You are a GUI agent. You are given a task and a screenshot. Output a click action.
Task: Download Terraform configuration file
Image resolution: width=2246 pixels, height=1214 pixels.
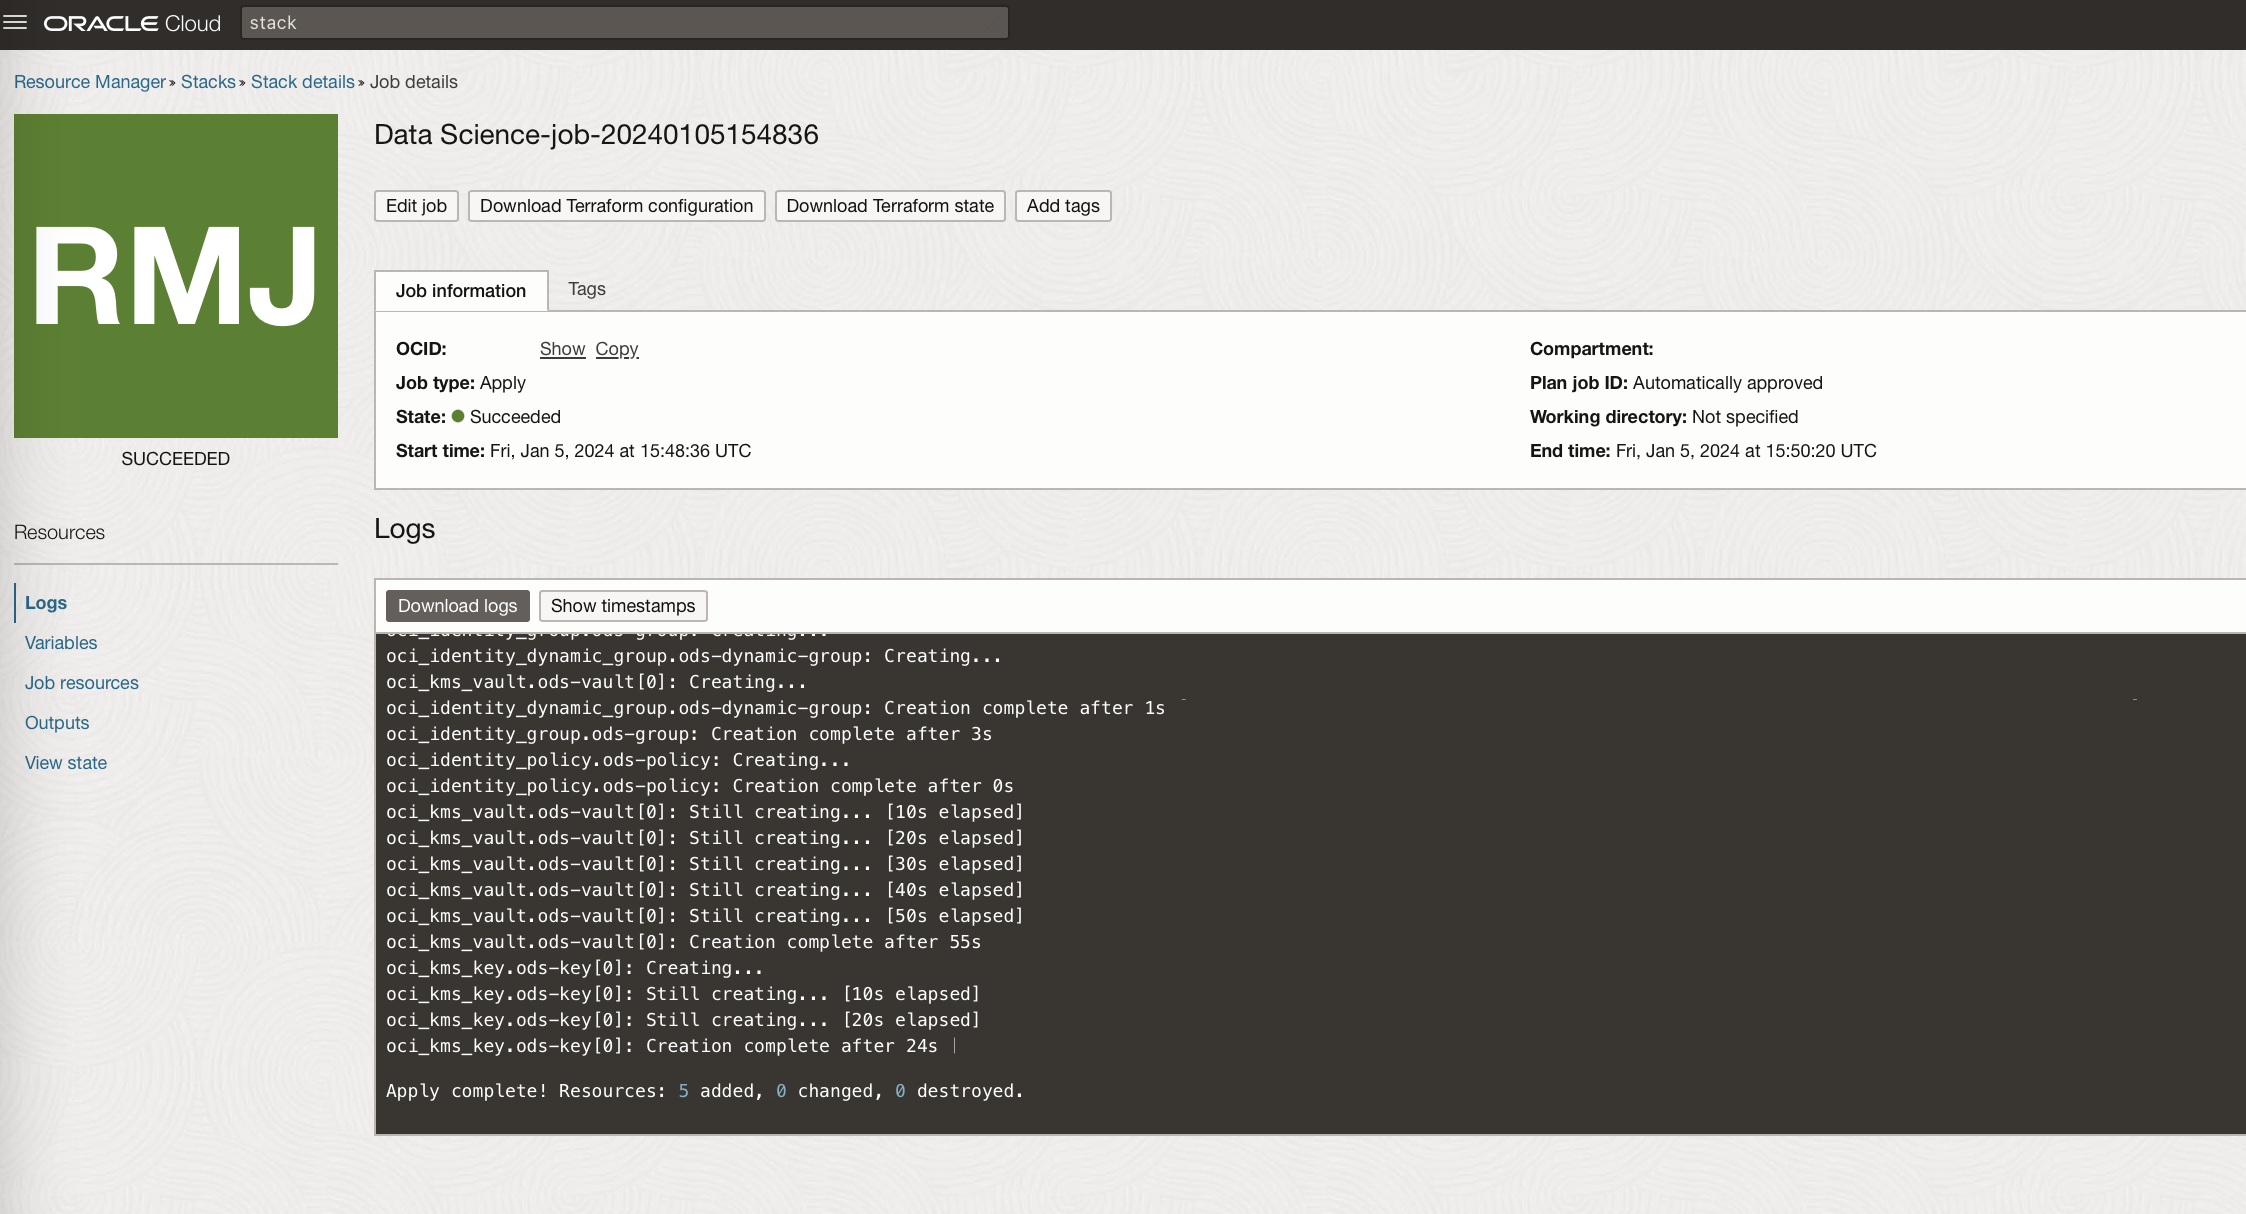click(x=616, y=206)
